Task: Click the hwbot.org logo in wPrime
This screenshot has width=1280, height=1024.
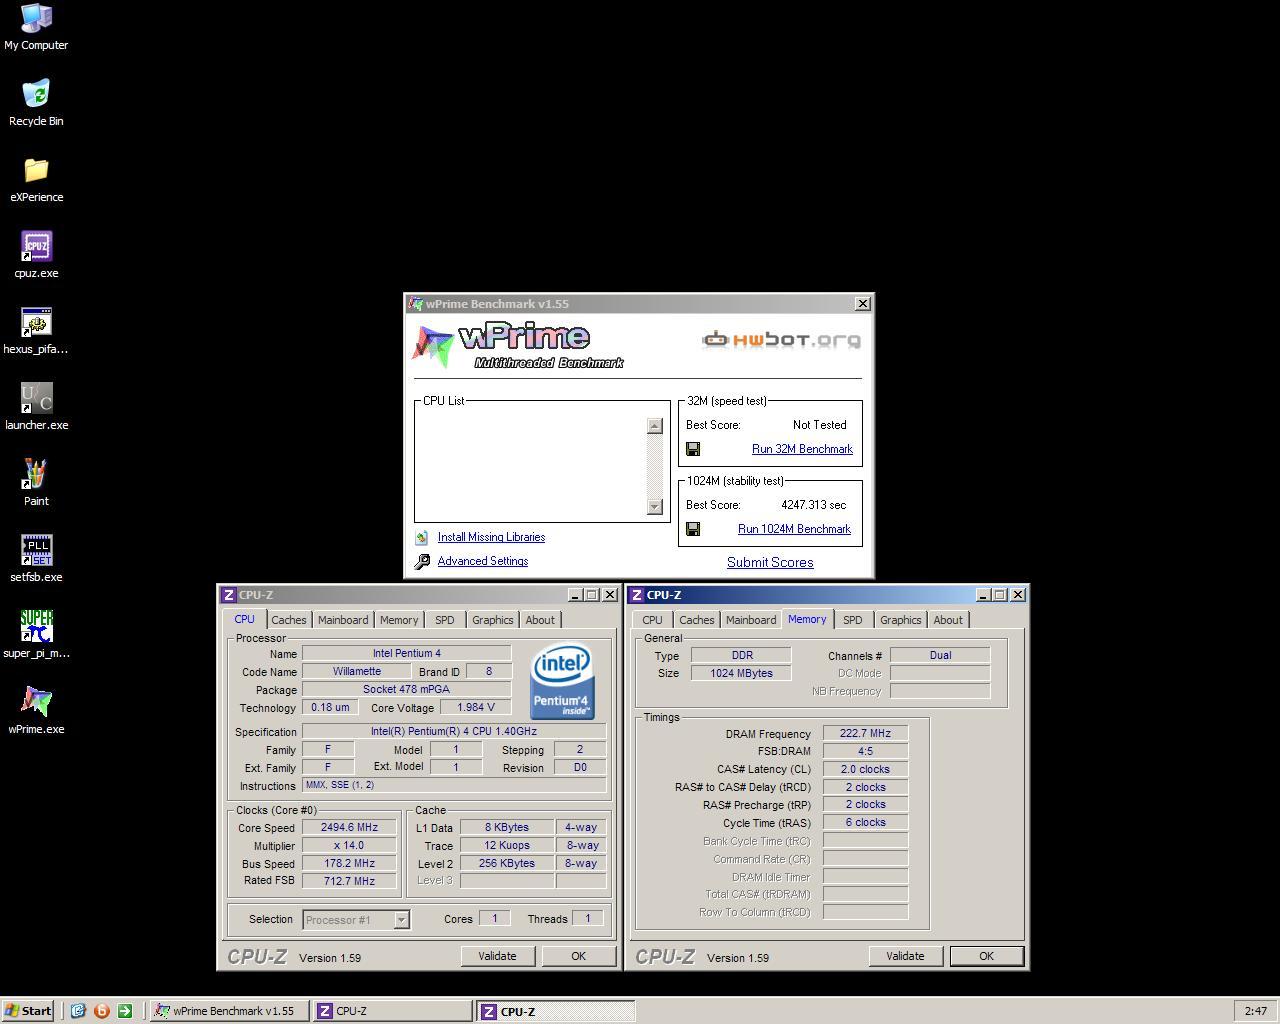Action: (x=781, y=340)
